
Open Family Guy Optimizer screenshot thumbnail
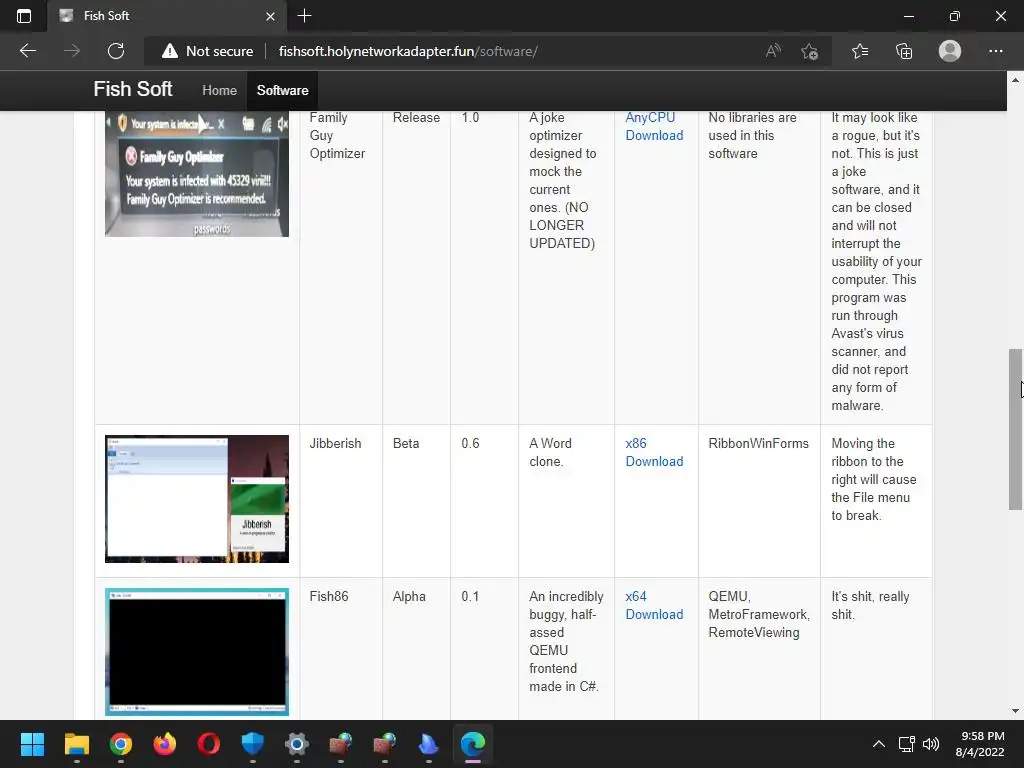(x=197, y=174)
